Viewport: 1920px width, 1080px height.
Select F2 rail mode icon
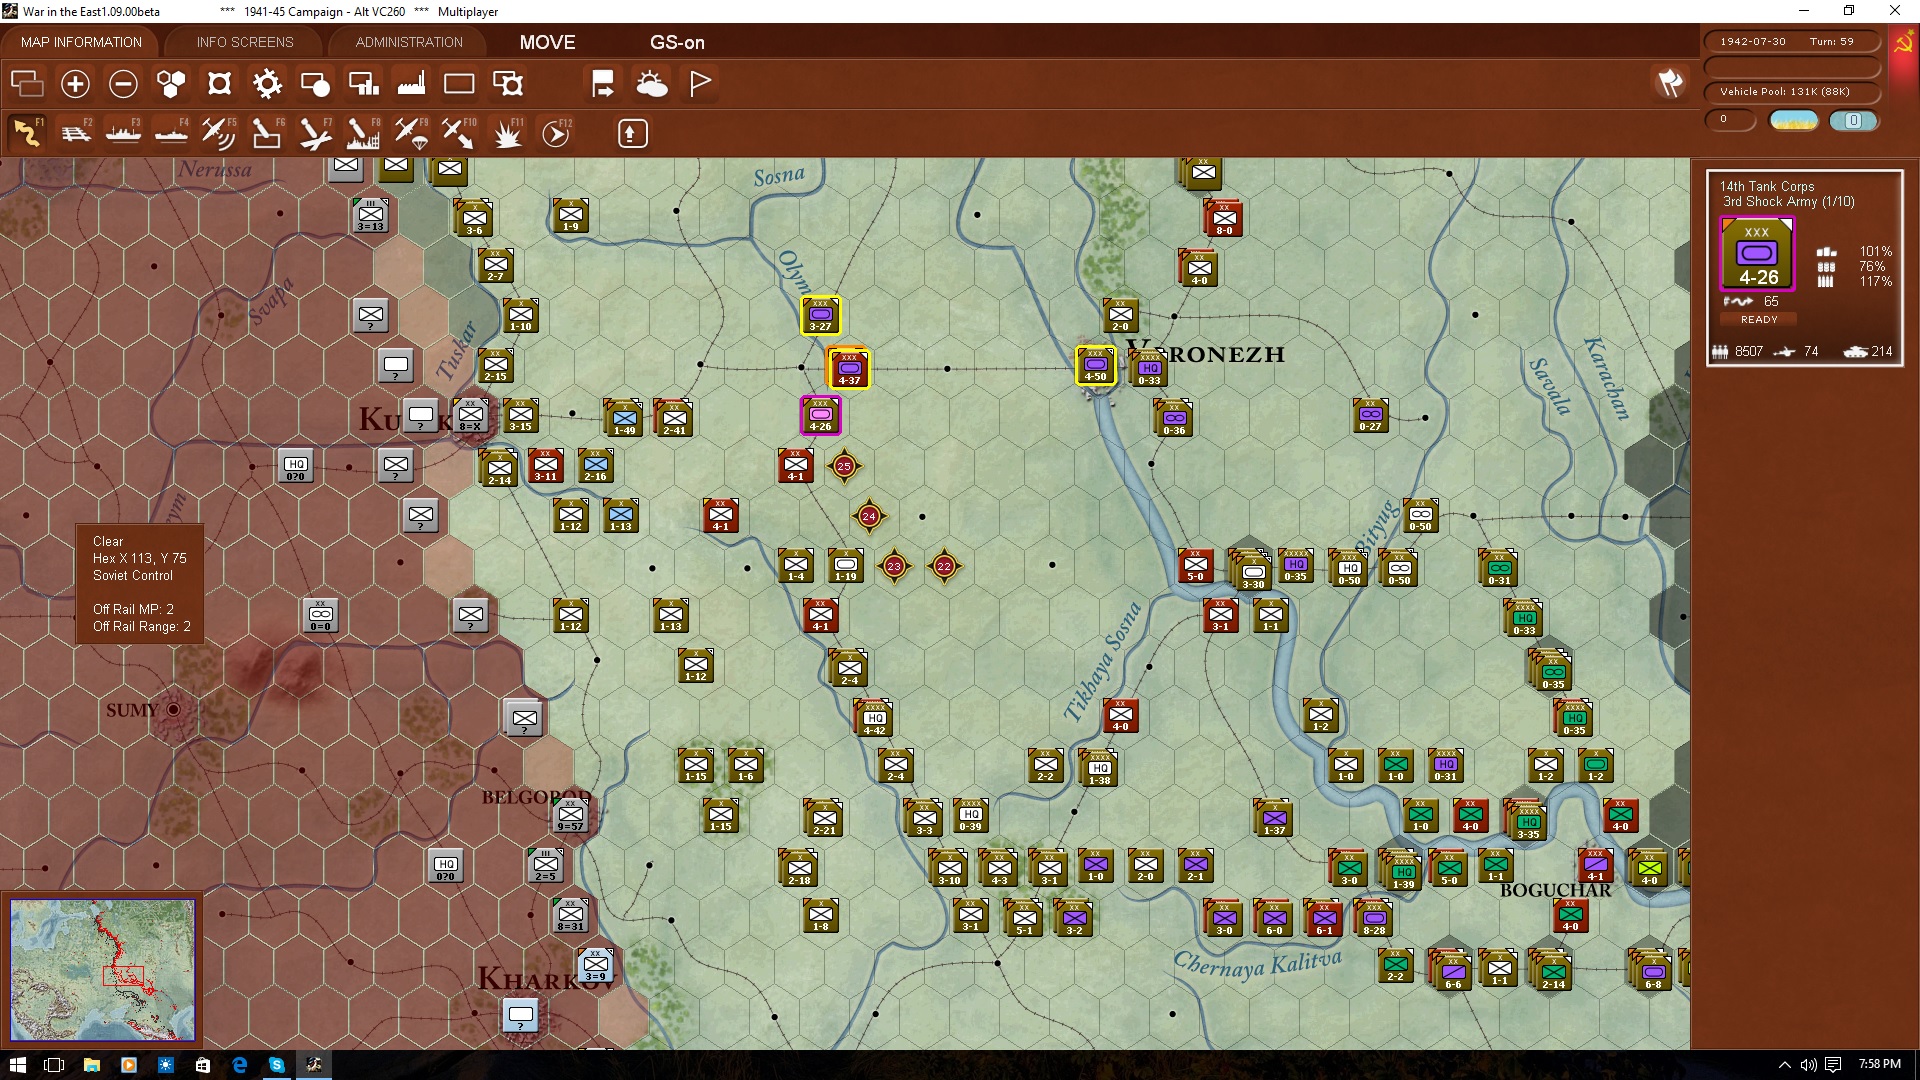75,133
